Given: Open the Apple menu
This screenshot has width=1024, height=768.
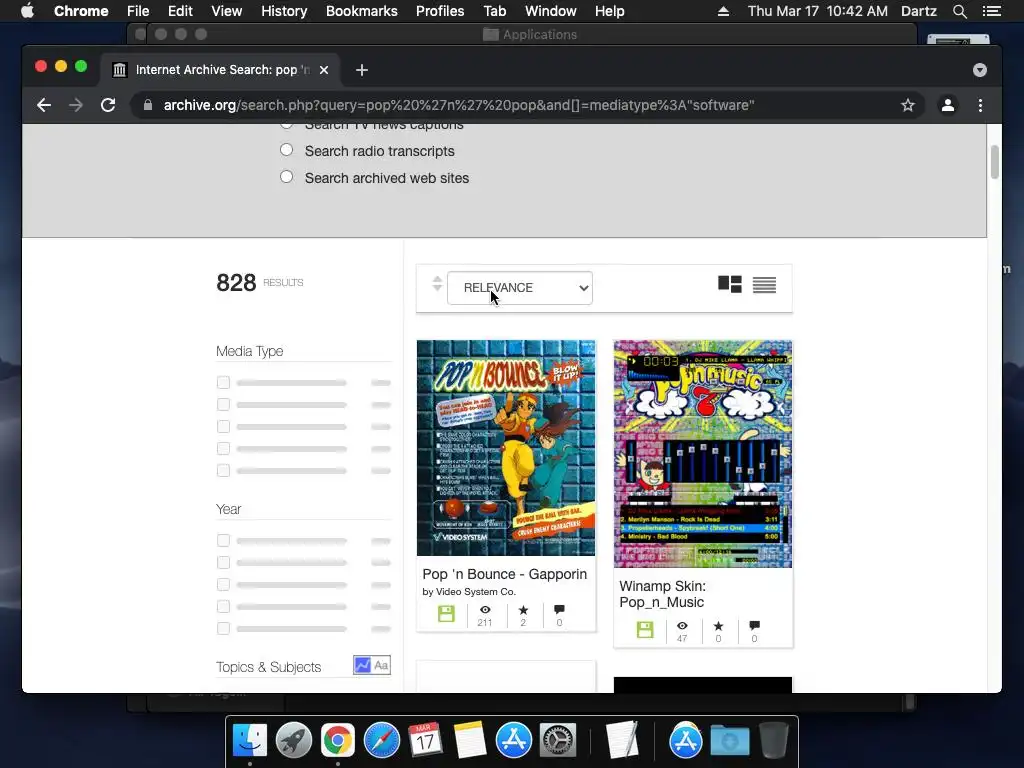Looking at the screenshot, I should click(27, 11).
